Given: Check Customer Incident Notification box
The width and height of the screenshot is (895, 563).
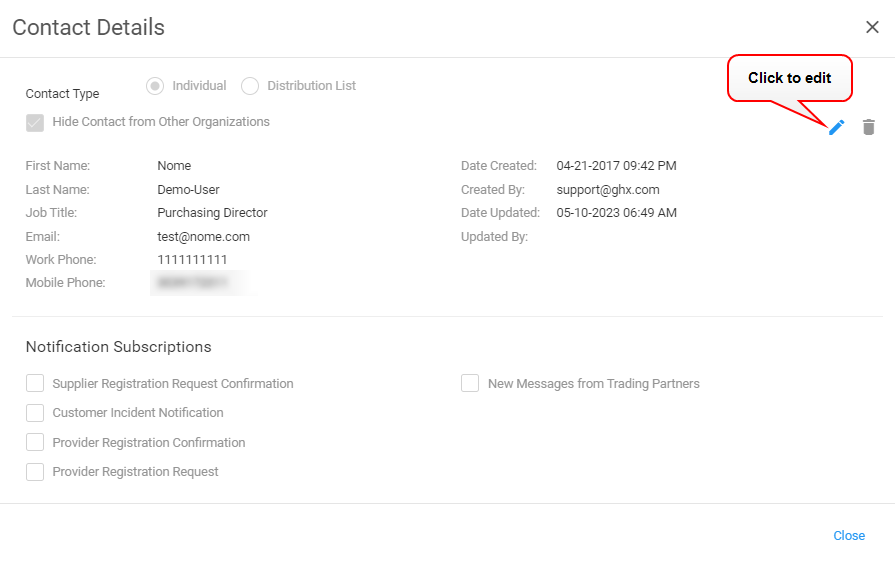Looking at the screenshot, I should coord(35,413).
